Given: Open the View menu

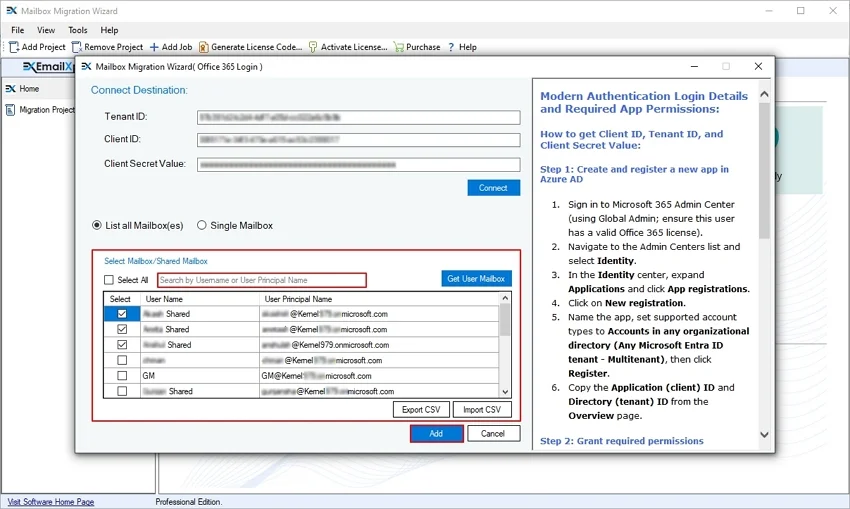Looking at the screenshot, I should click(46, 30).
